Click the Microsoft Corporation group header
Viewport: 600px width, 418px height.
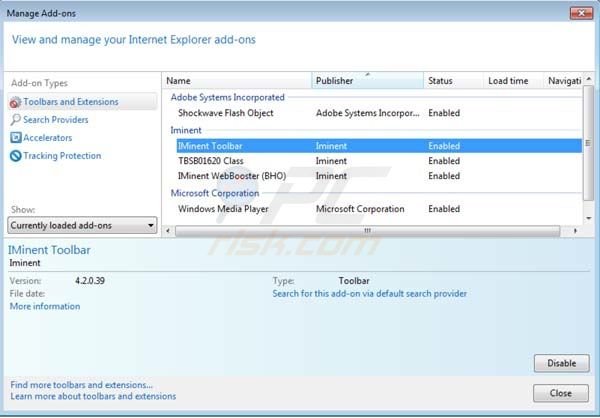pyautogui.click(x=215, y=193)
